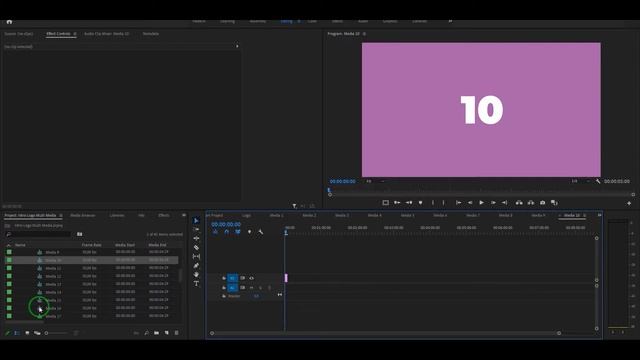Select the Razor tool
The image size is (640, 360).
(196, 247)
